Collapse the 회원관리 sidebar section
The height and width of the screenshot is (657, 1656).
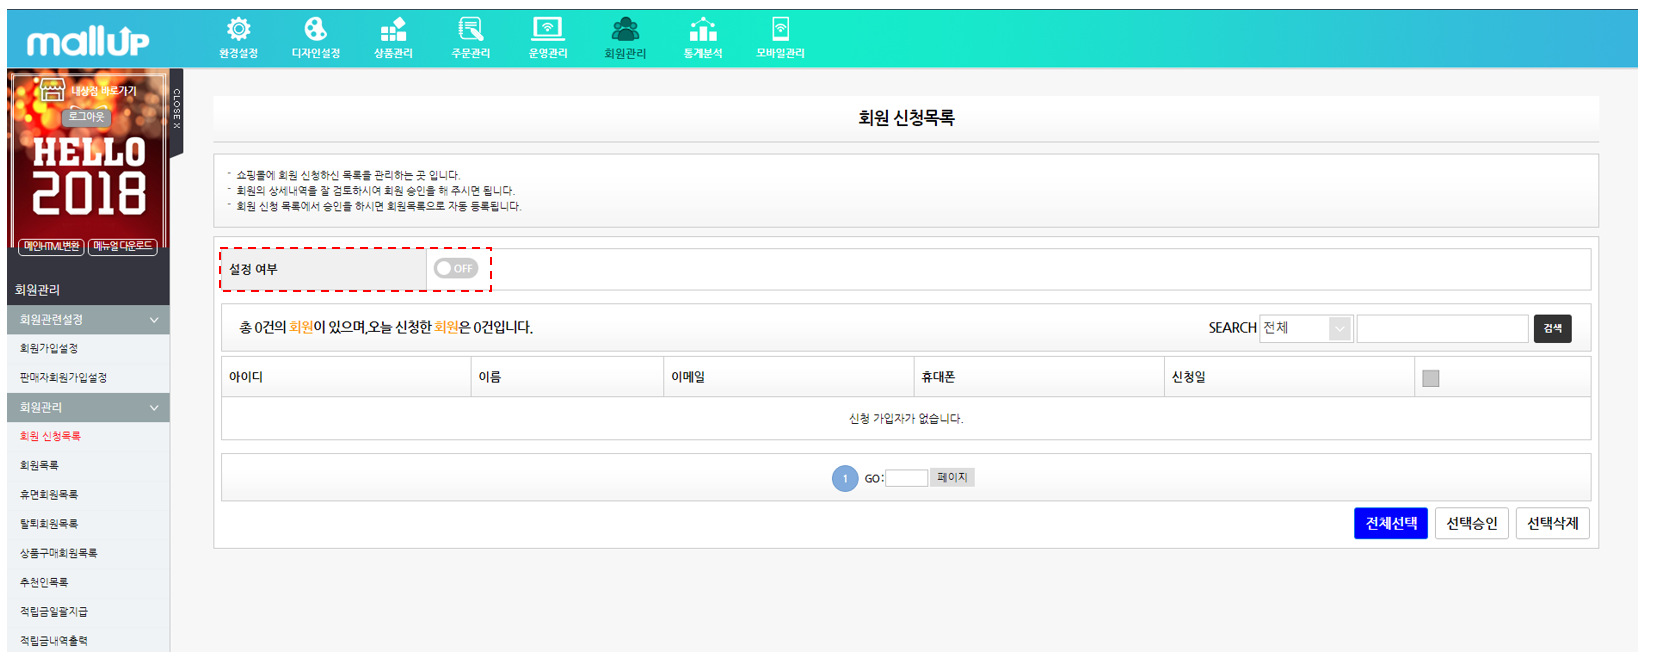pos(88,407)
